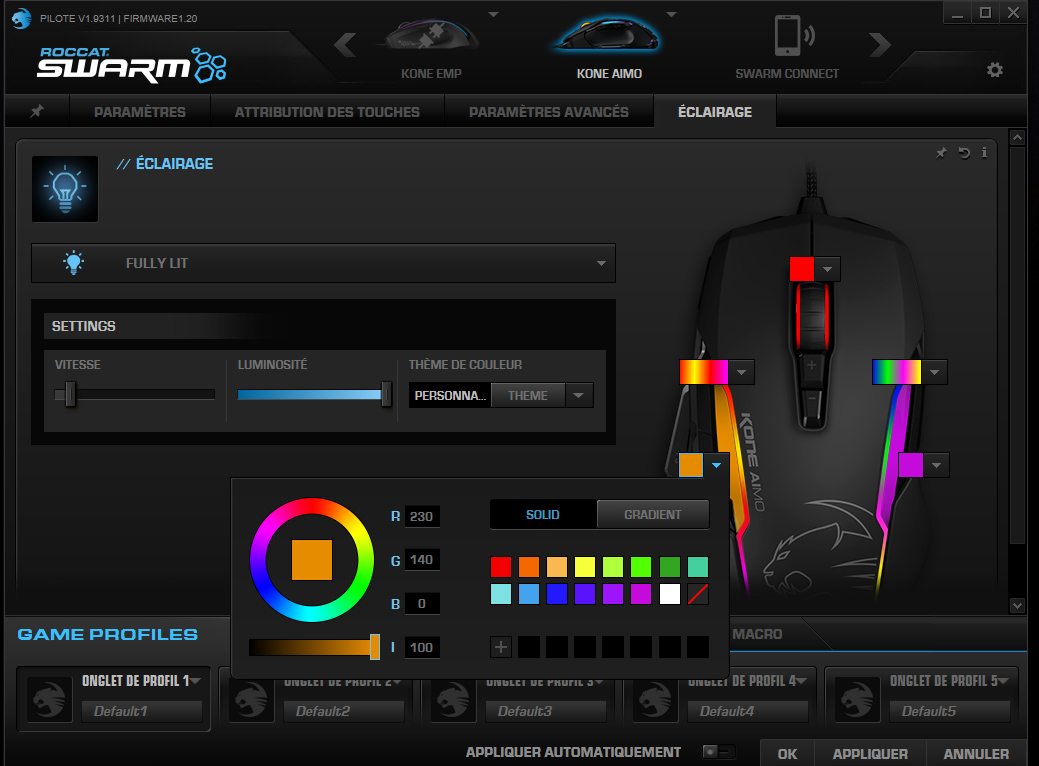
Task: Select the Kone EMP device icon
Action: click(x=429, y=34)
